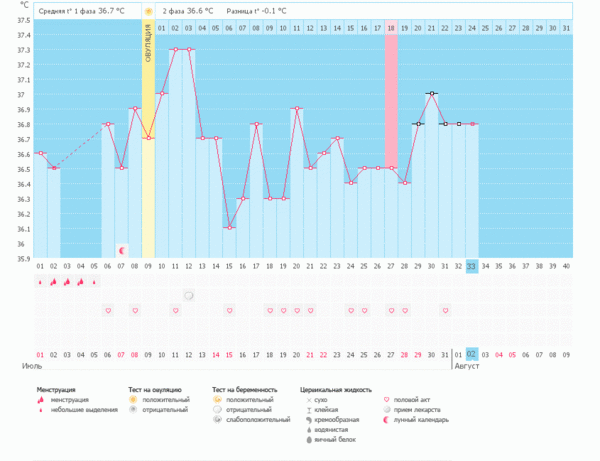The height and width of the screenshot is (461, 600).
Task: Click the light discharge drop on cycle day 05
Action: (94, 282)
